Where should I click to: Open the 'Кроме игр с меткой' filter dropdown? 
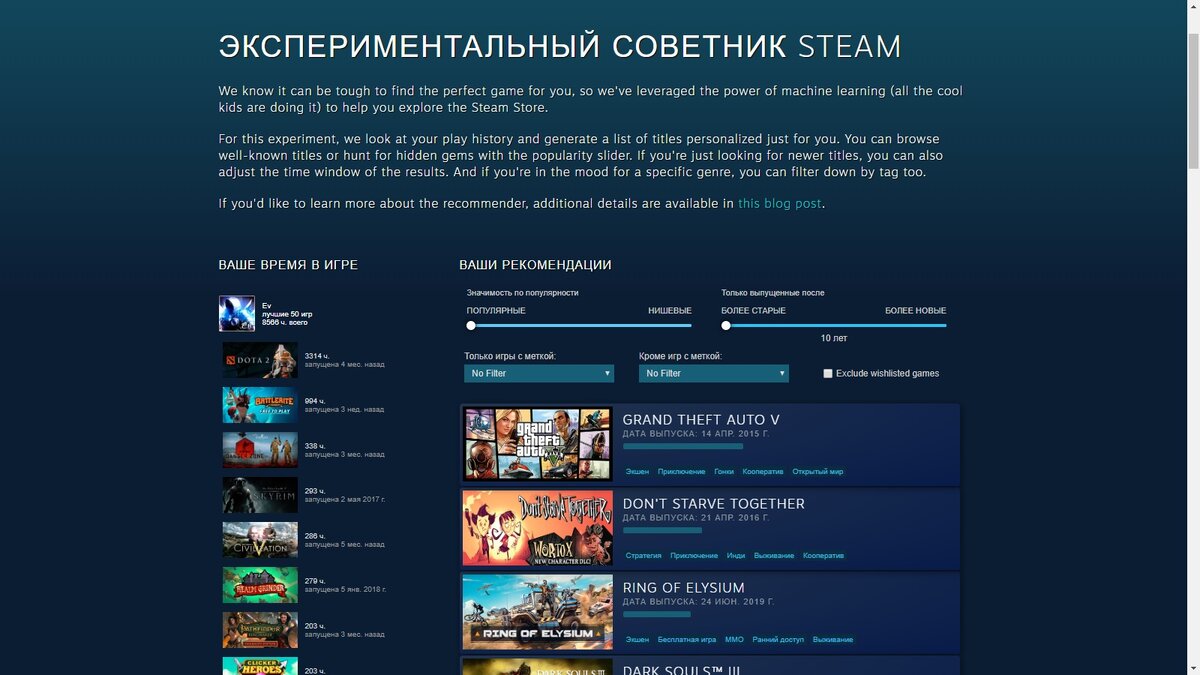coord(714,373)
